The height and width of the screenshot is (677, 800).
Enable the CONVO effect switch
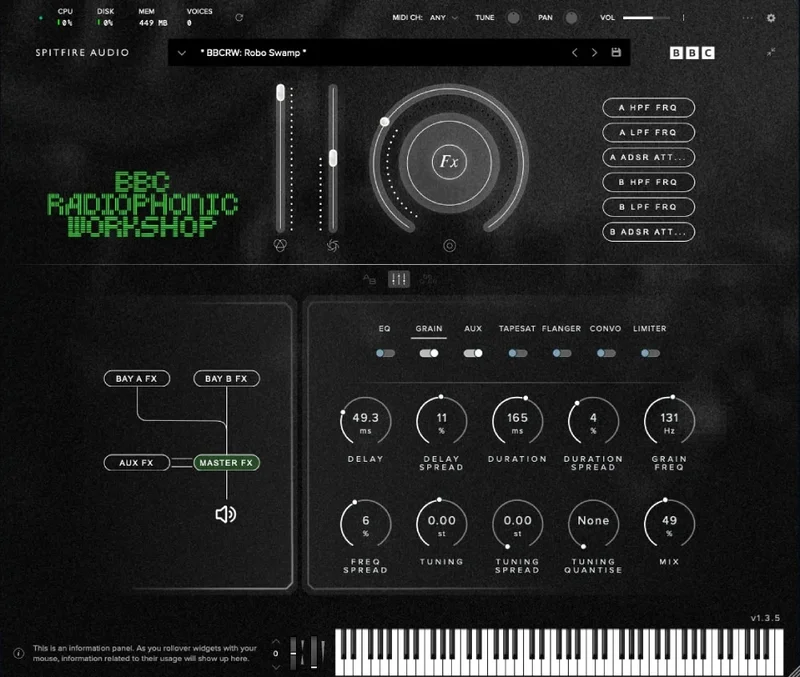click(x=606, y=353)
